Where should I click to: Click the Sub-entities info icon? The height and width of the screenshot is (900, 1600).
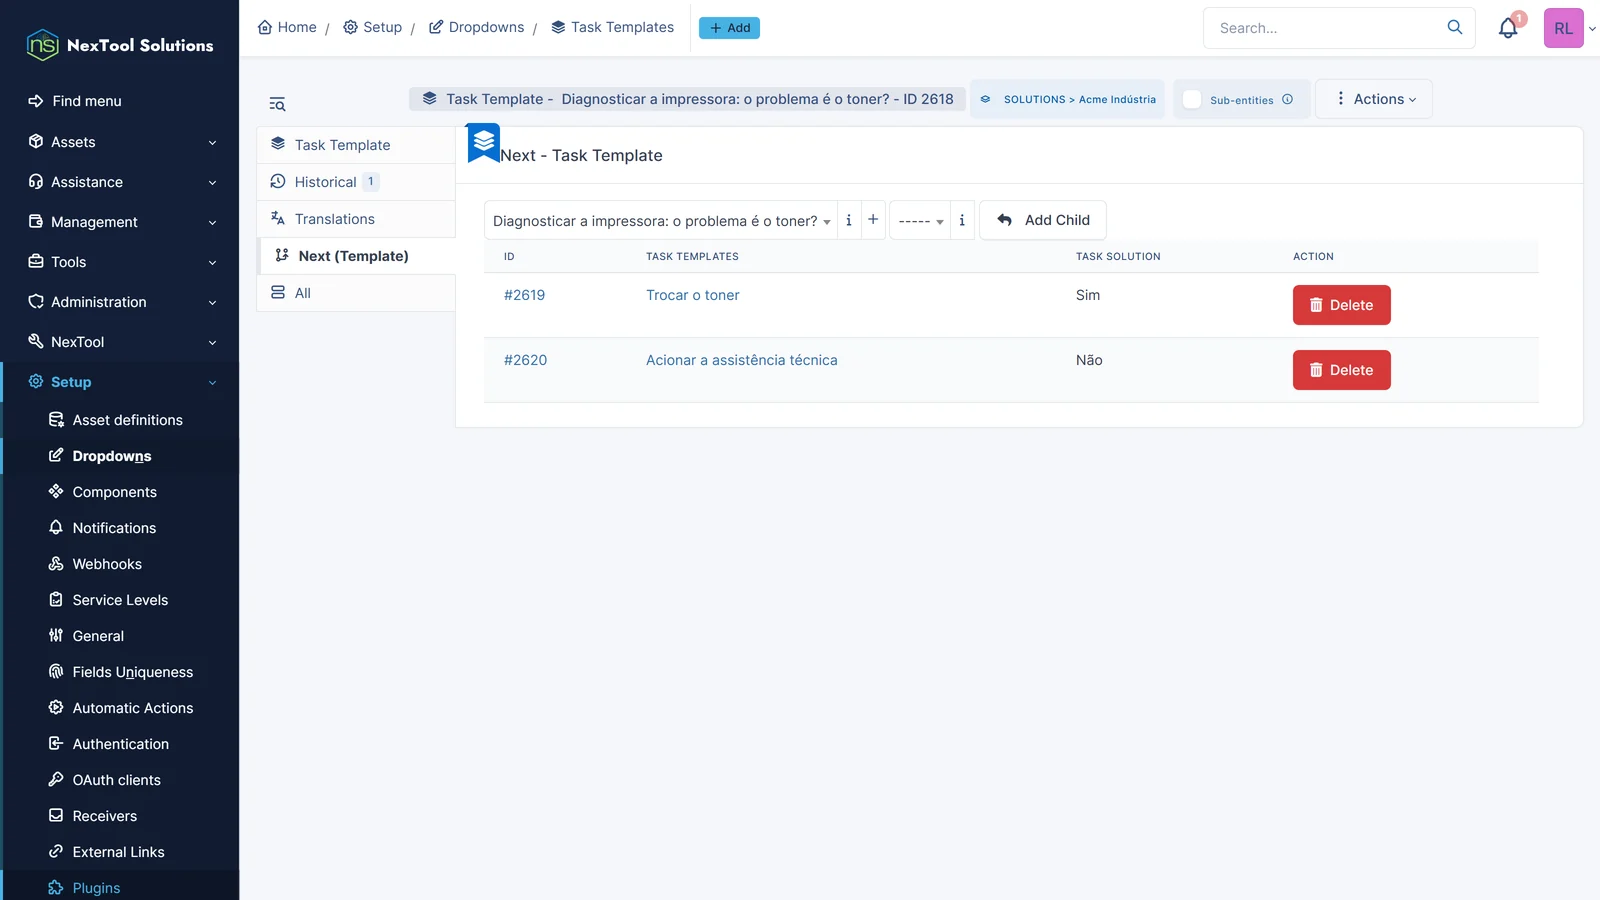[x=1288, y=99]
